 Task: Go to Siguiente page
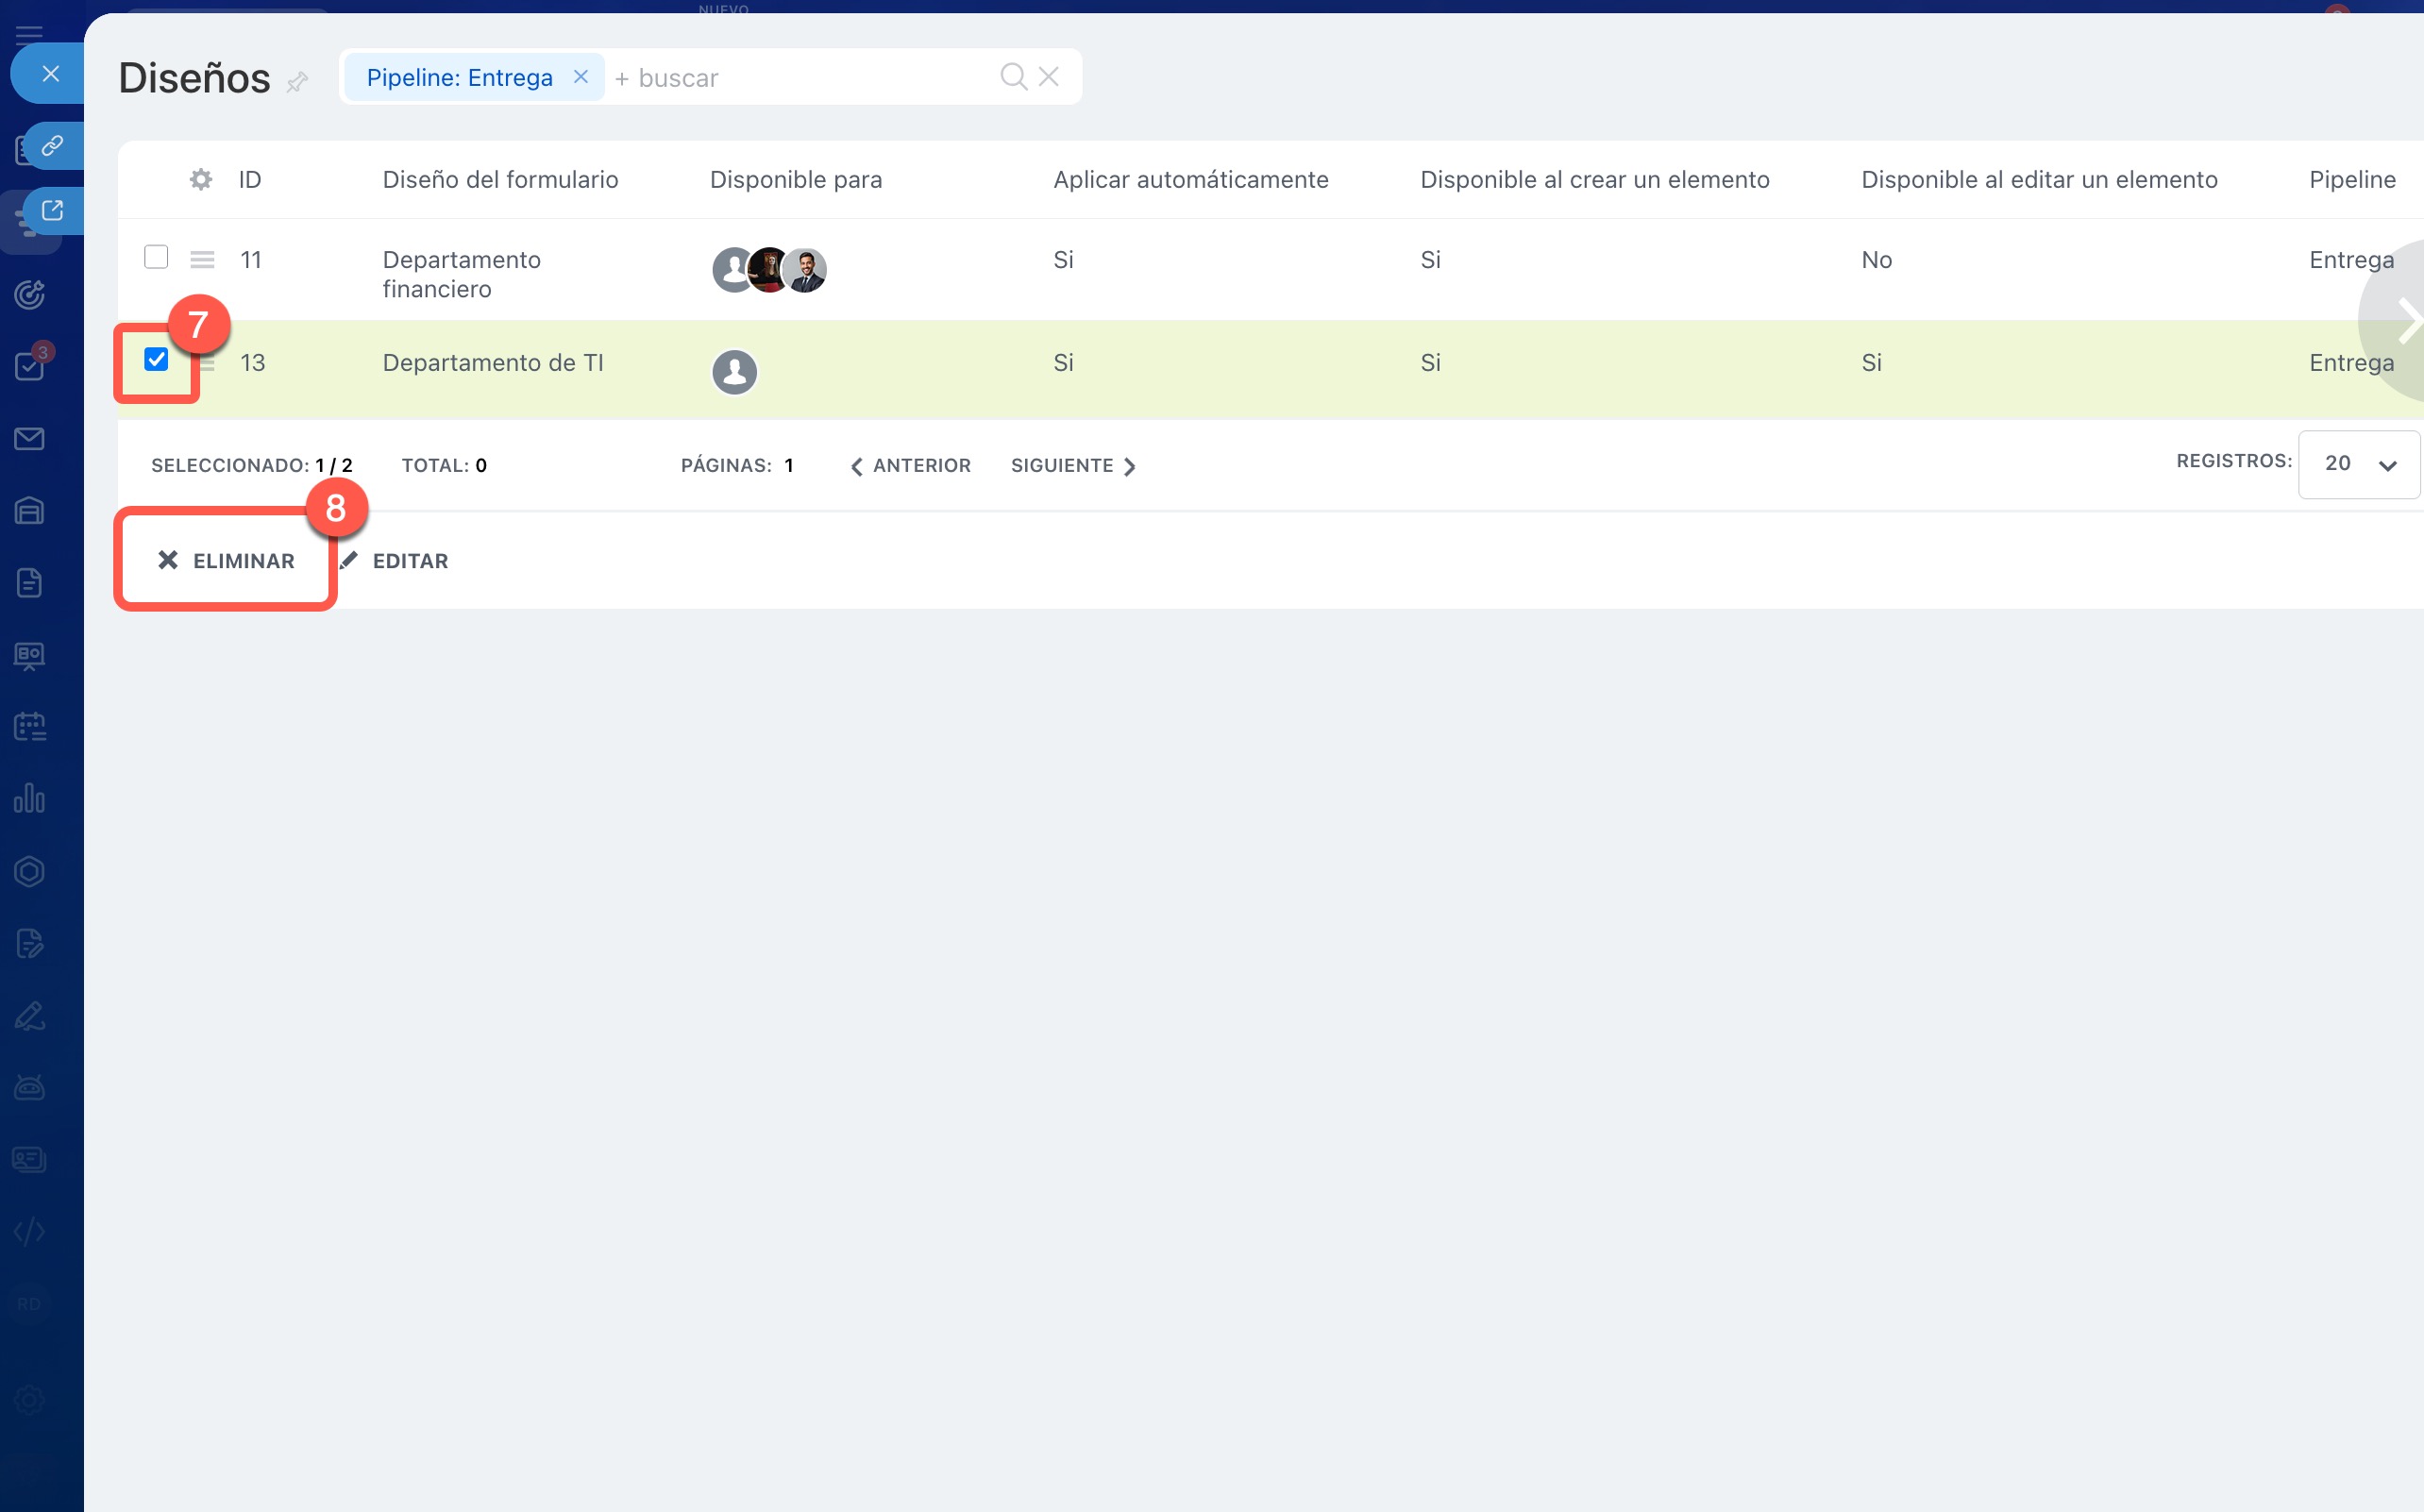(1072, 466)
